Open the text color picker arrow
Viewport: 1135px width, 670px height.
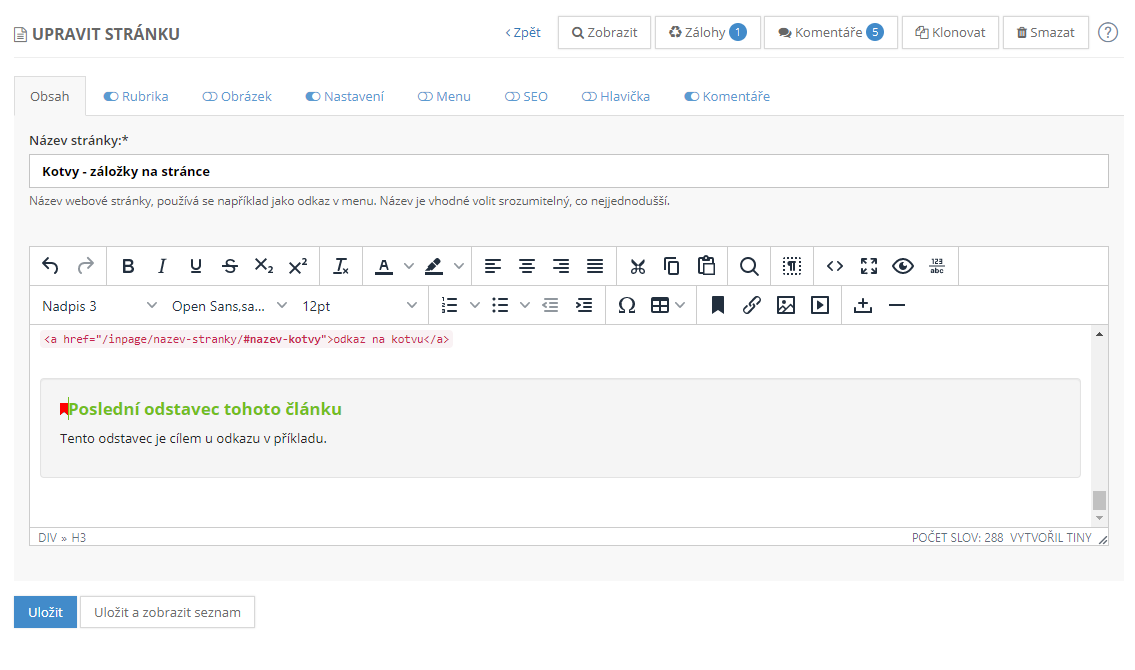tap(409, 266)
